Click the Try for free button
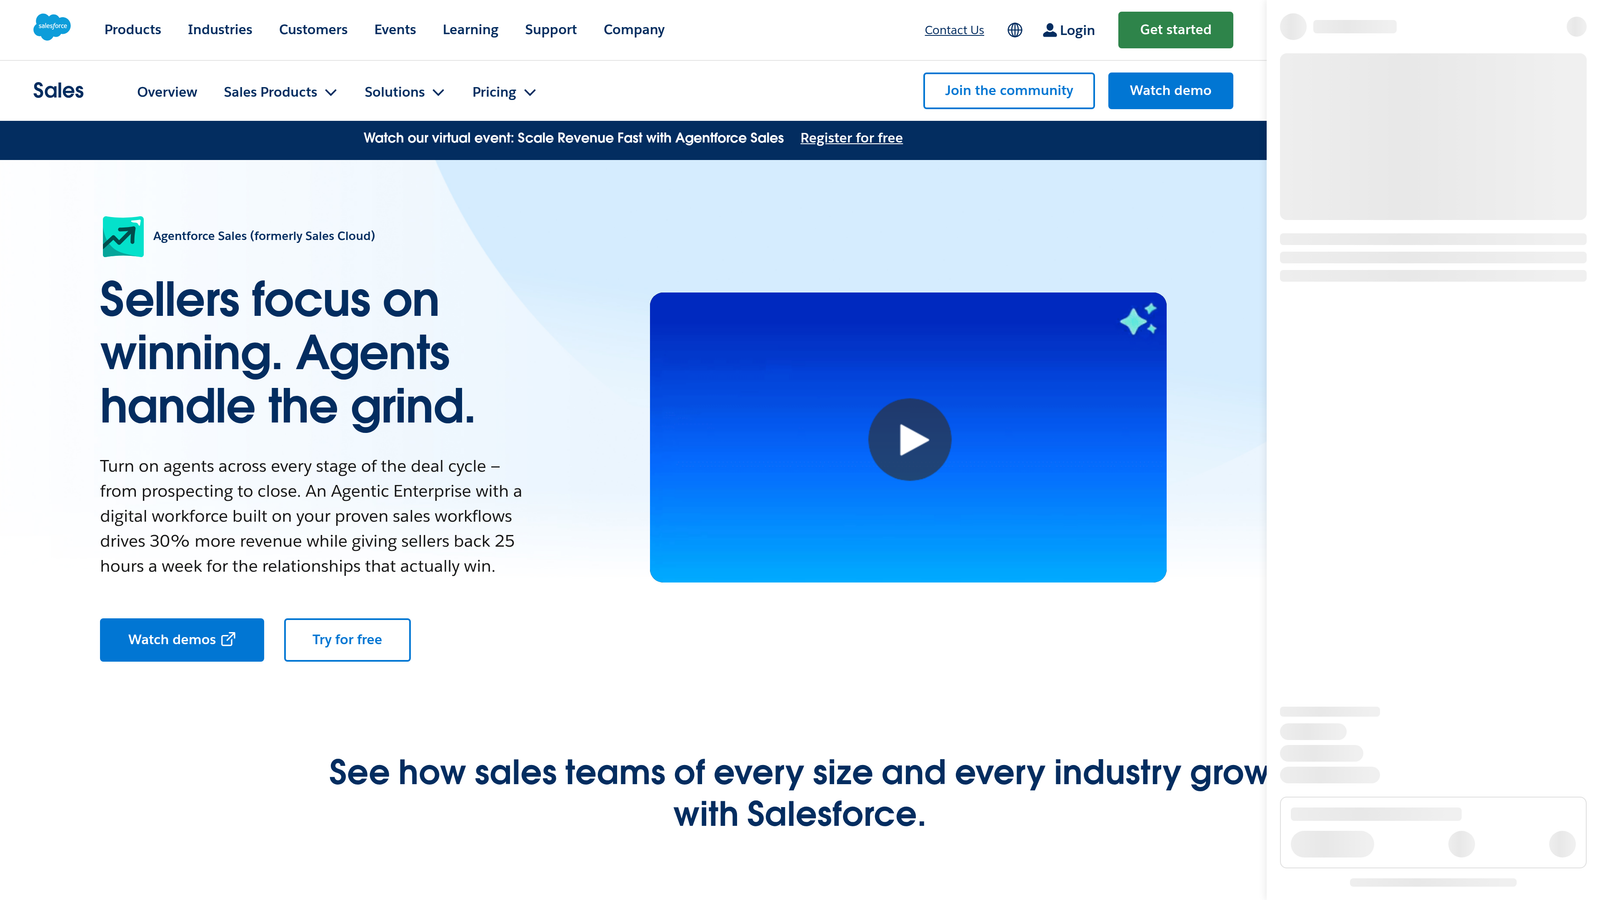 (347, 640)
